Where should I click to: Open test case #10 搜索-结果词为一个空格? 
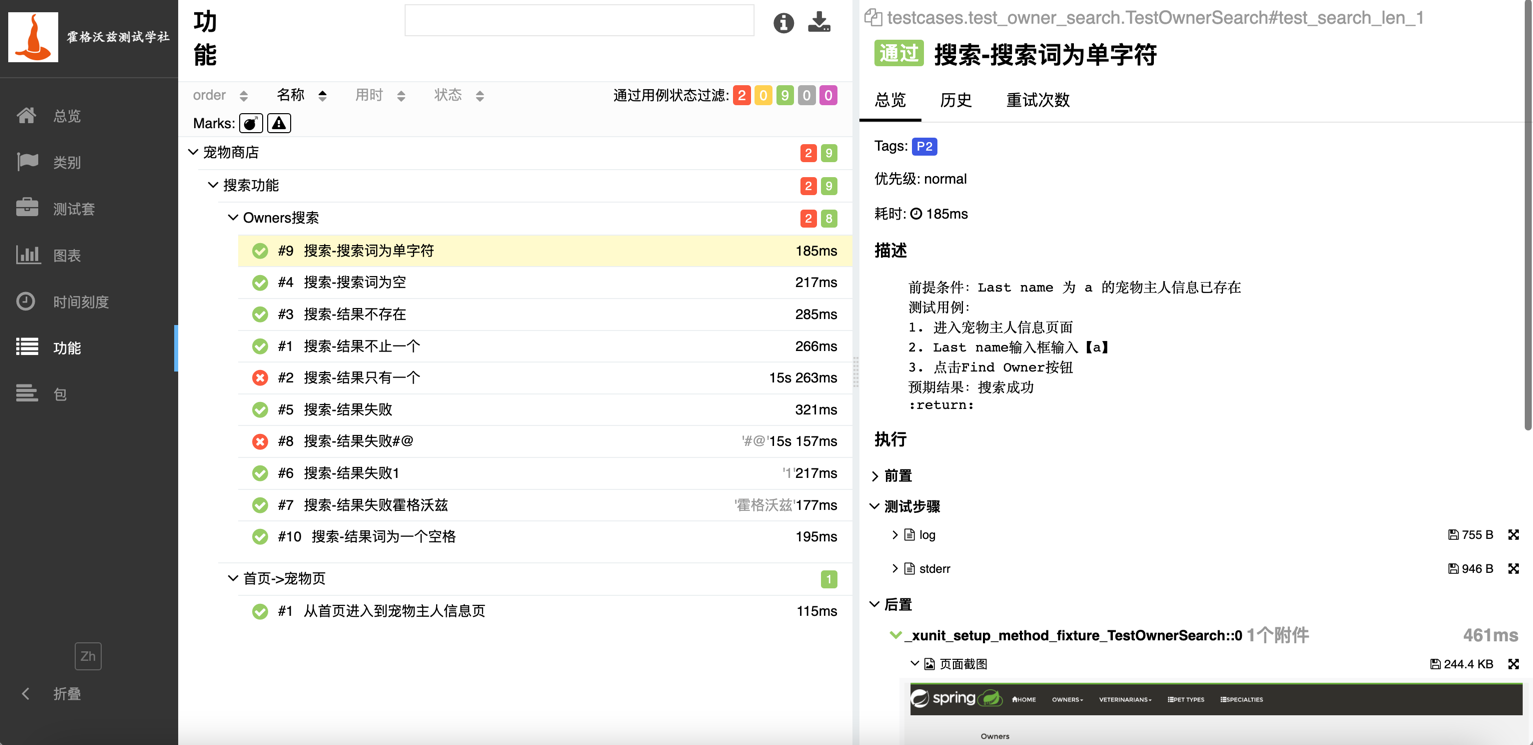pyautogui.click(x=545, y=537)
